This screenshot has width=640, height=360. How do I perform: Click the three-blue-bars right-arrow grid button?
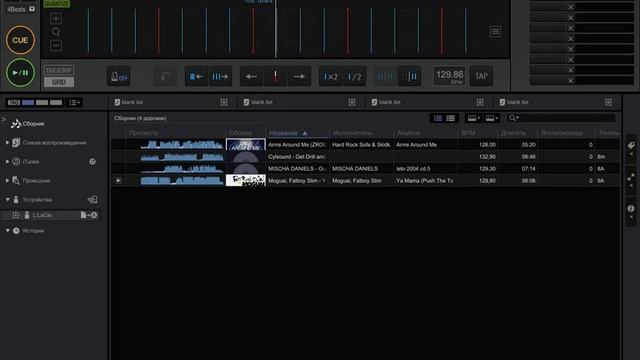point(220,76)
